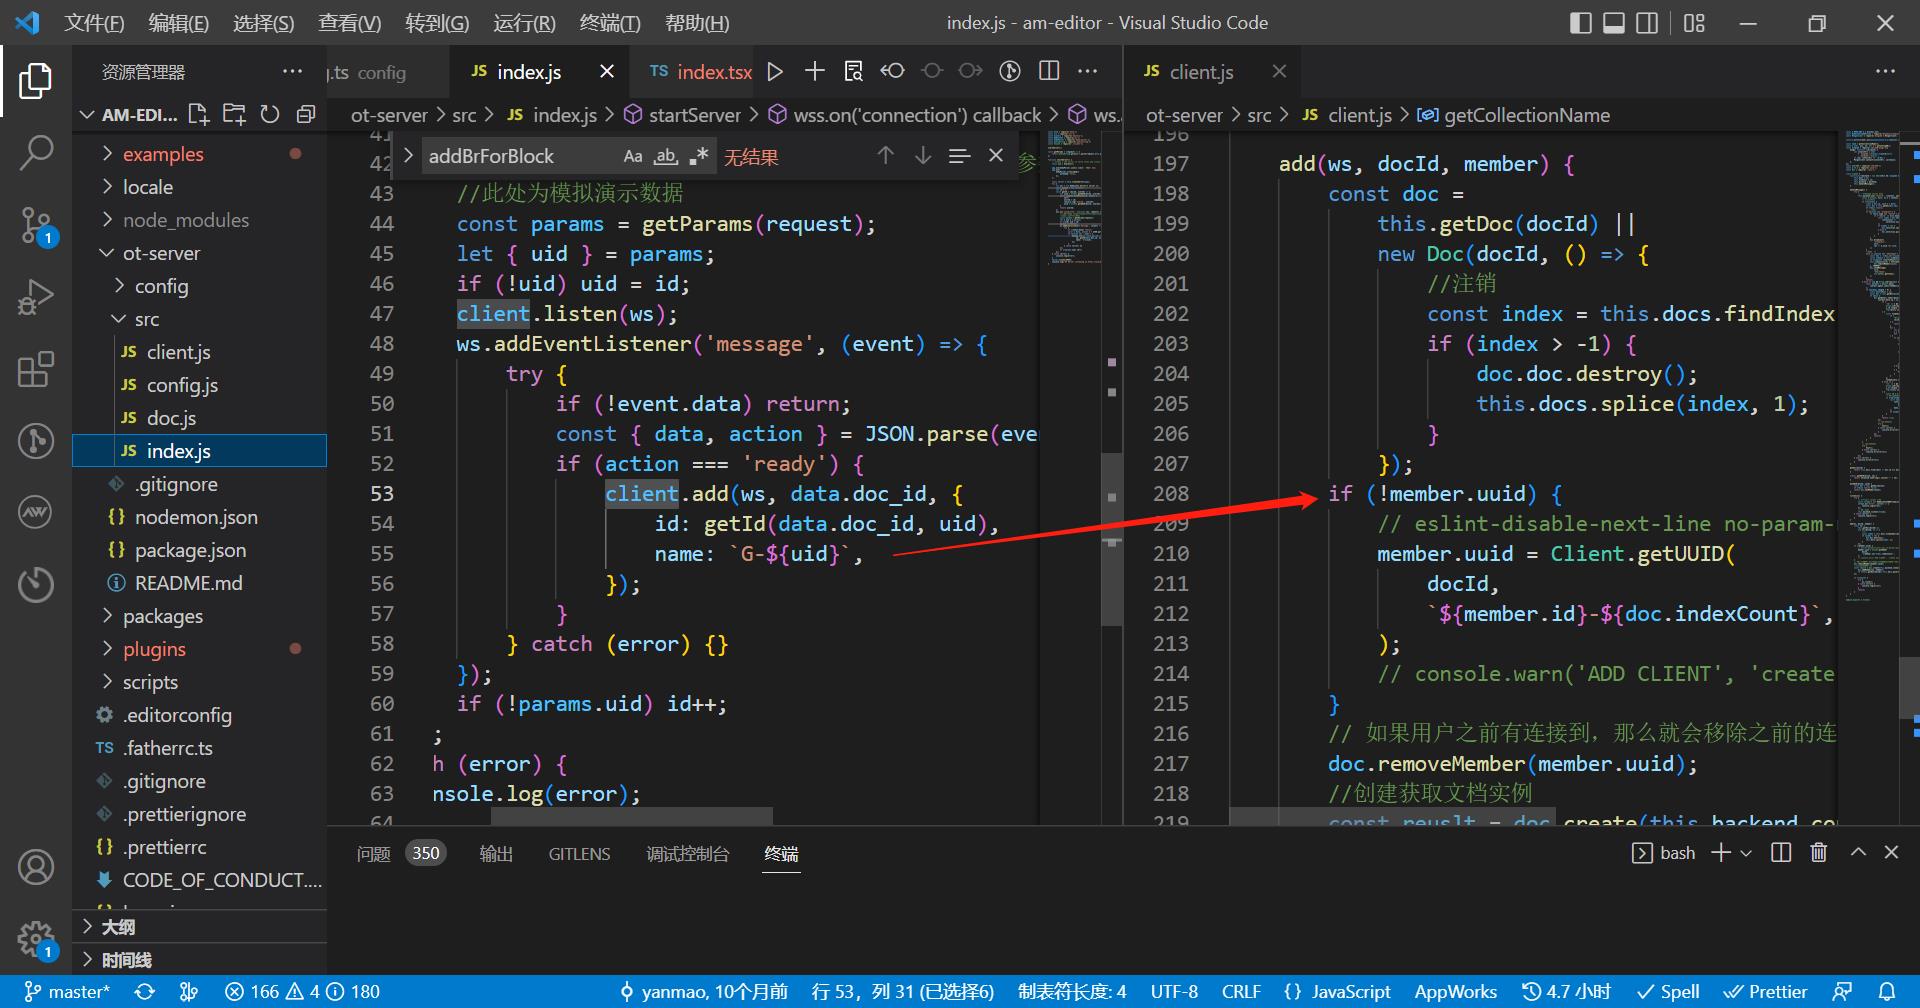Expand the 大纲 outline section

[x=118, y=927]
